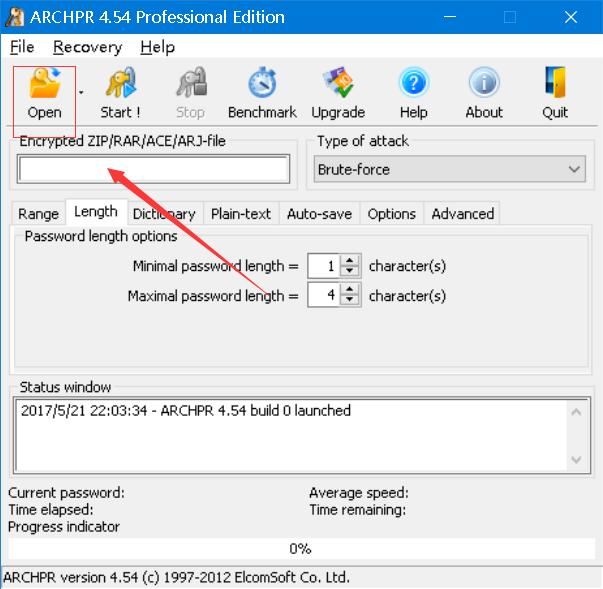Viewport: 603px width, 589px height.
Task: Increase minimal password length with up arrow
Action: (350, 260)
